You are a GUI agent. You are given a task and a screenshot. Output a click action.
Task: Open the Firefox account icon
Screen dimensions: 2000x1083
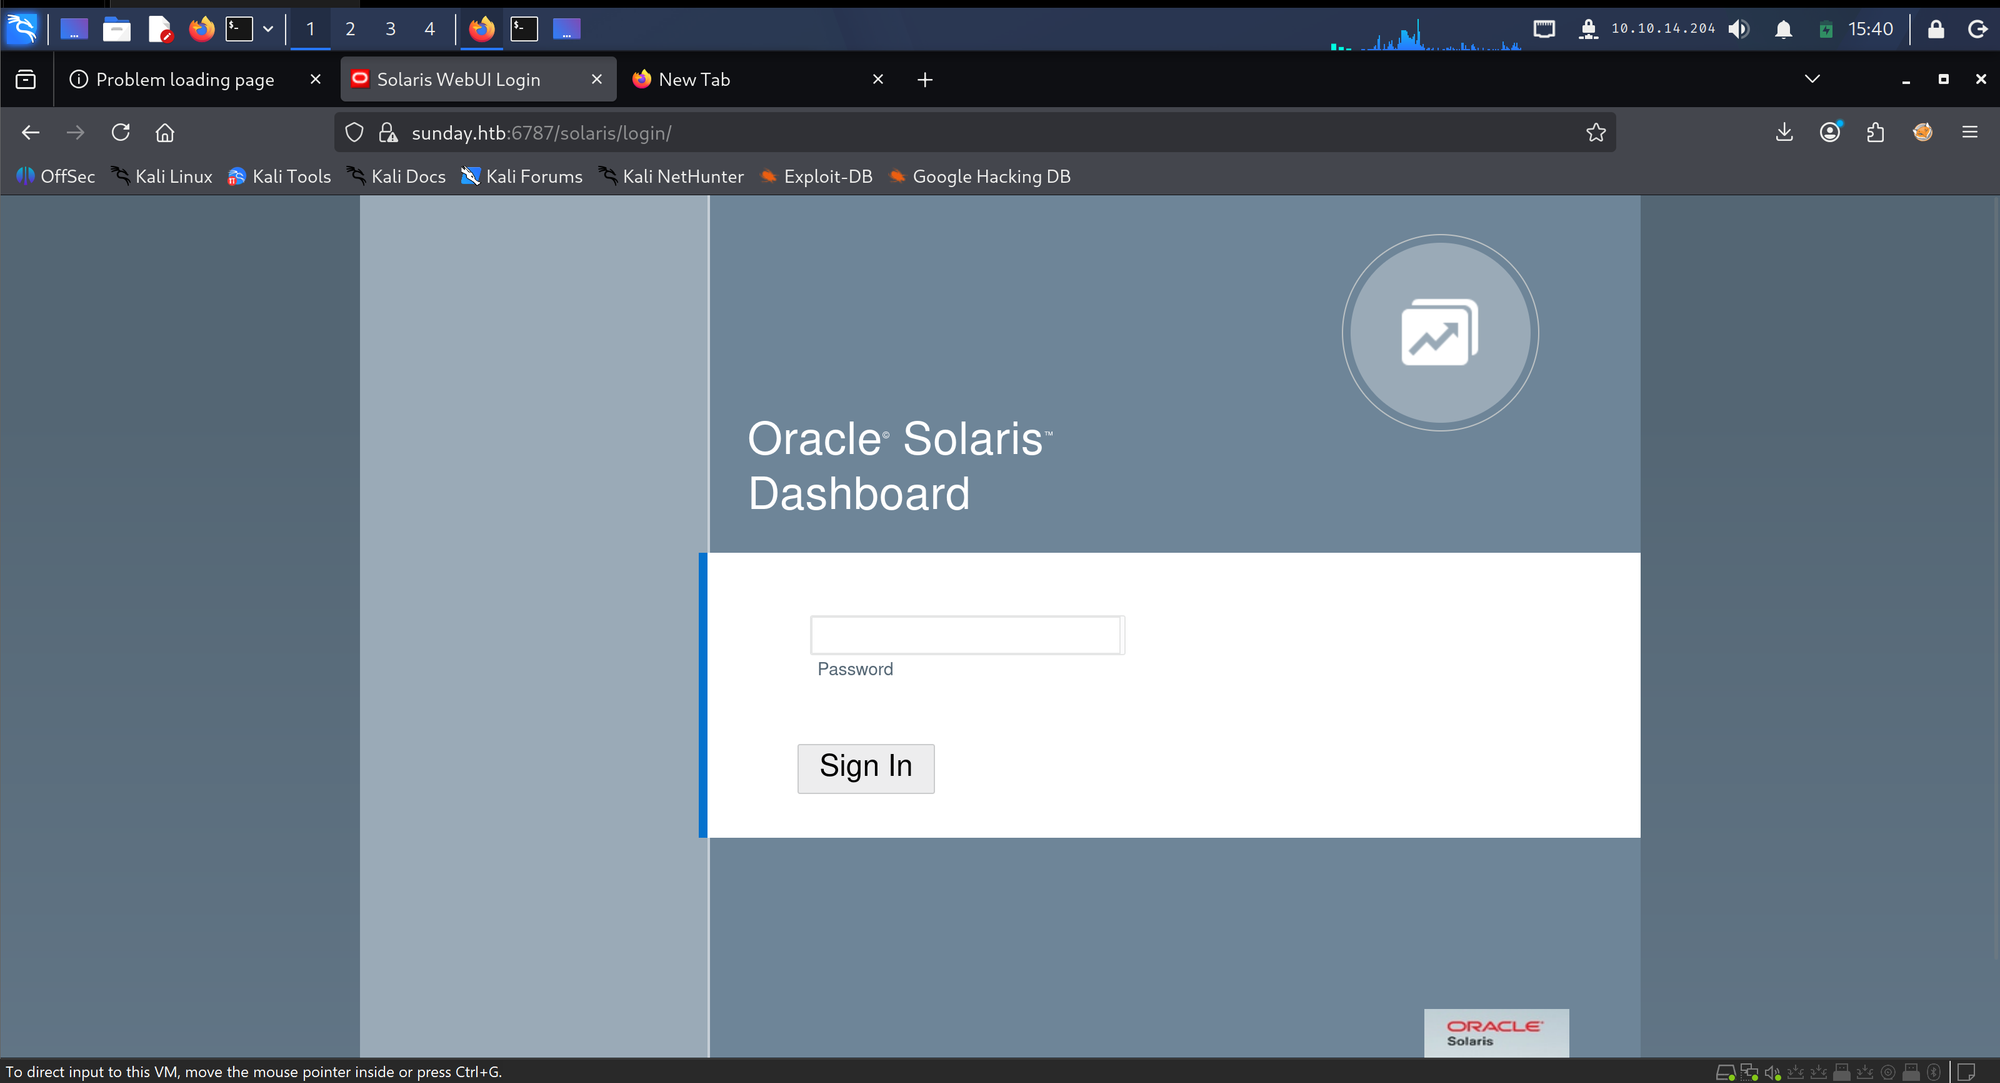pyautogui.click(x=1830, y=132)
